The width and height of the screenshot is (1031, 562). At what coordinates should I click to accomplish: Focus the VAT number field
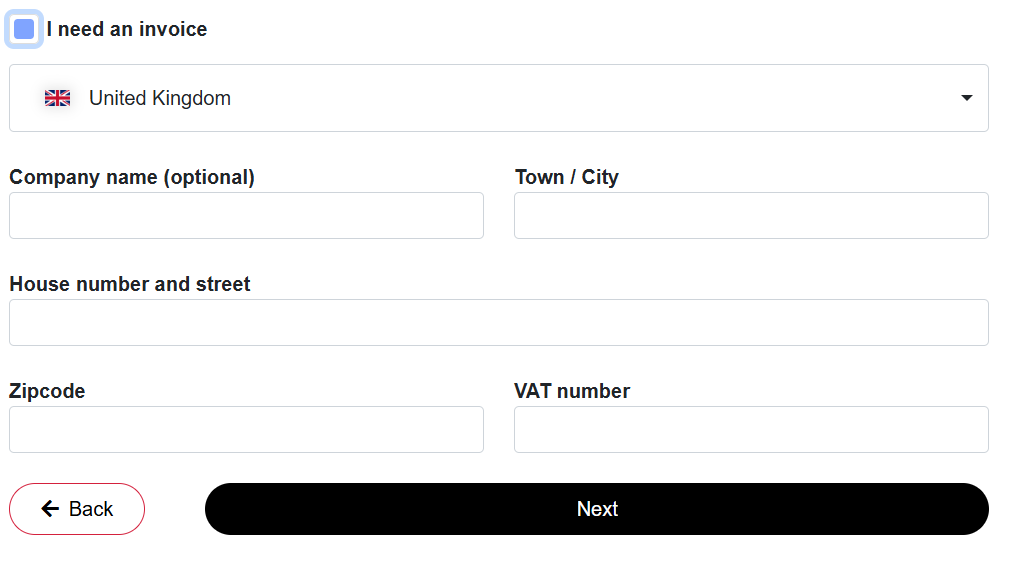pyautogui.click(x=751, y=429)
